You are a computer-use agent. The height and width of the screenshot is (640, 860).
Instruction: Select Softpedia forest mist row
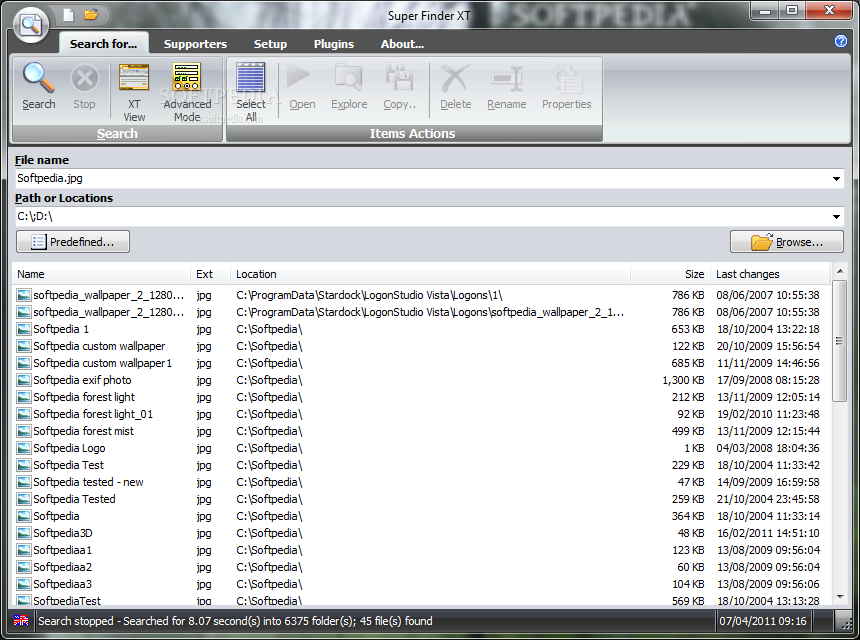point(421,431)
